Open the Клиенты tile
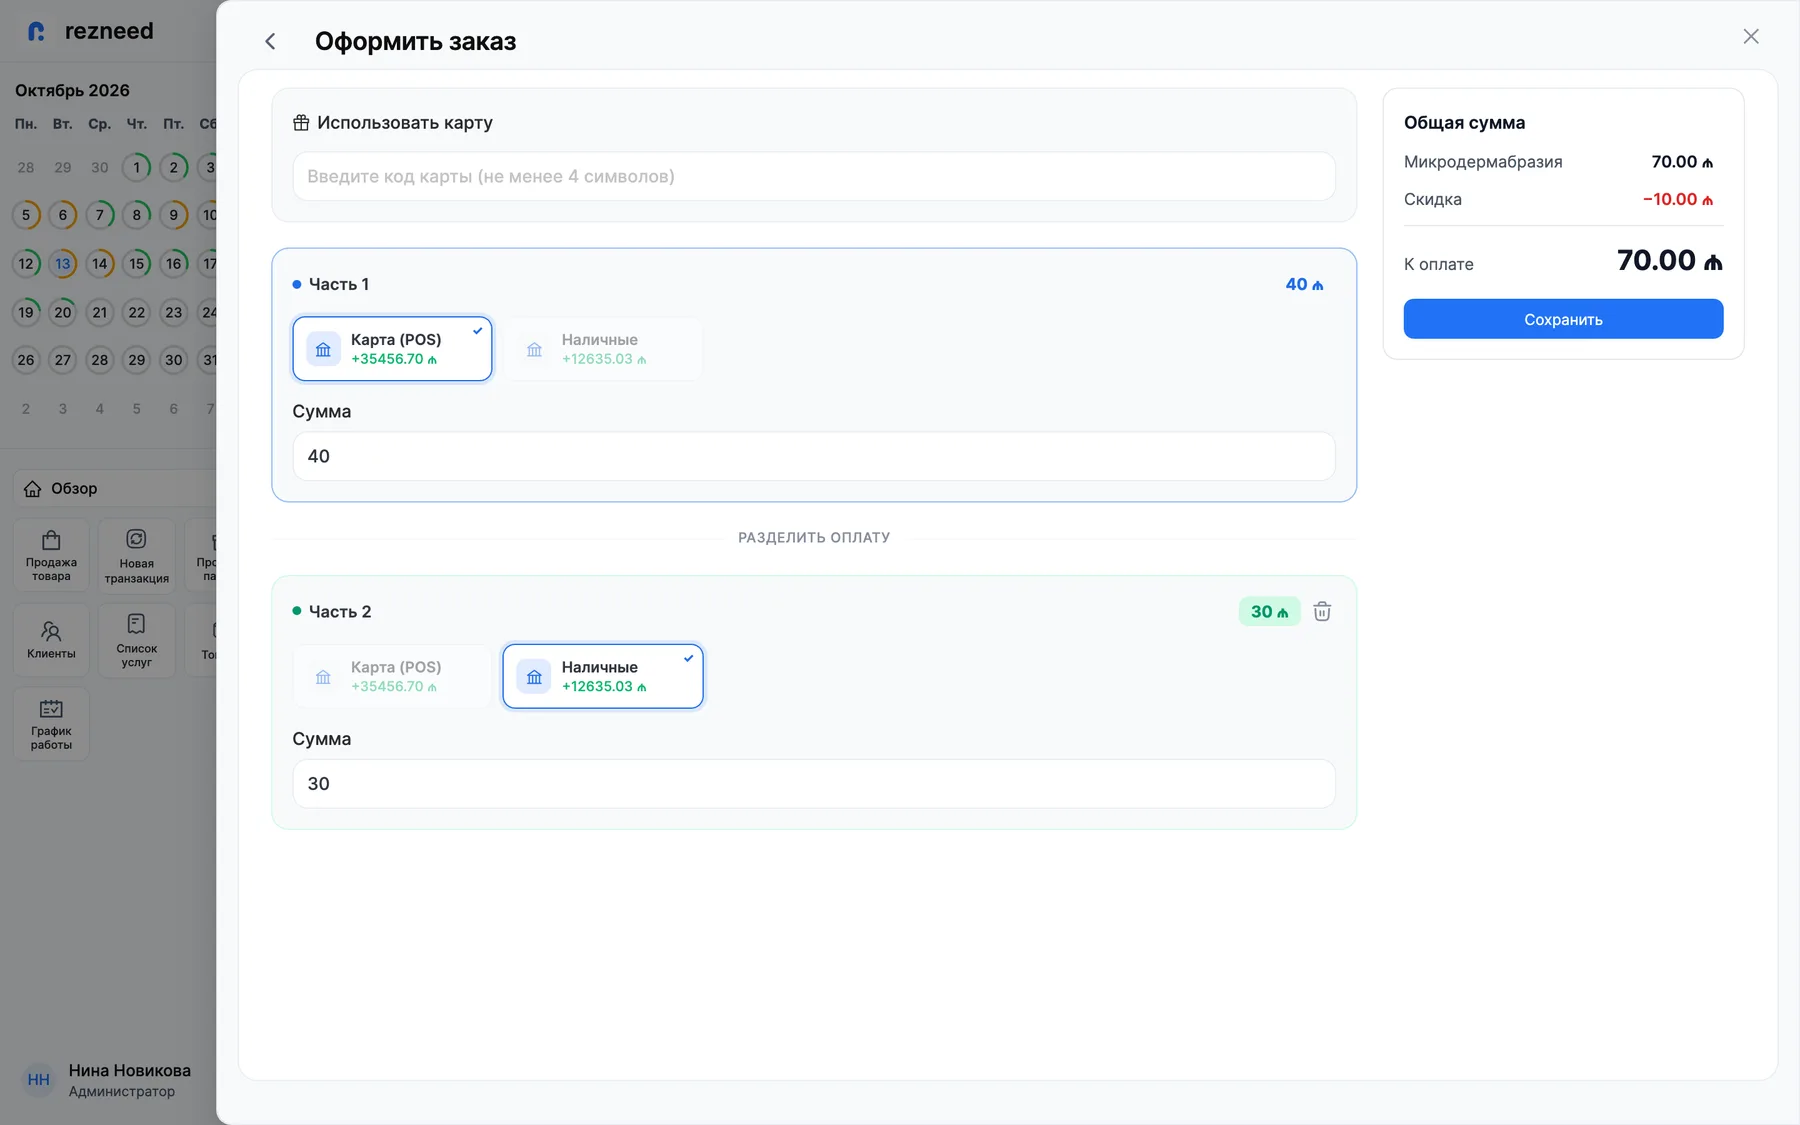Screen dimensions: 1800x1125 51,640
